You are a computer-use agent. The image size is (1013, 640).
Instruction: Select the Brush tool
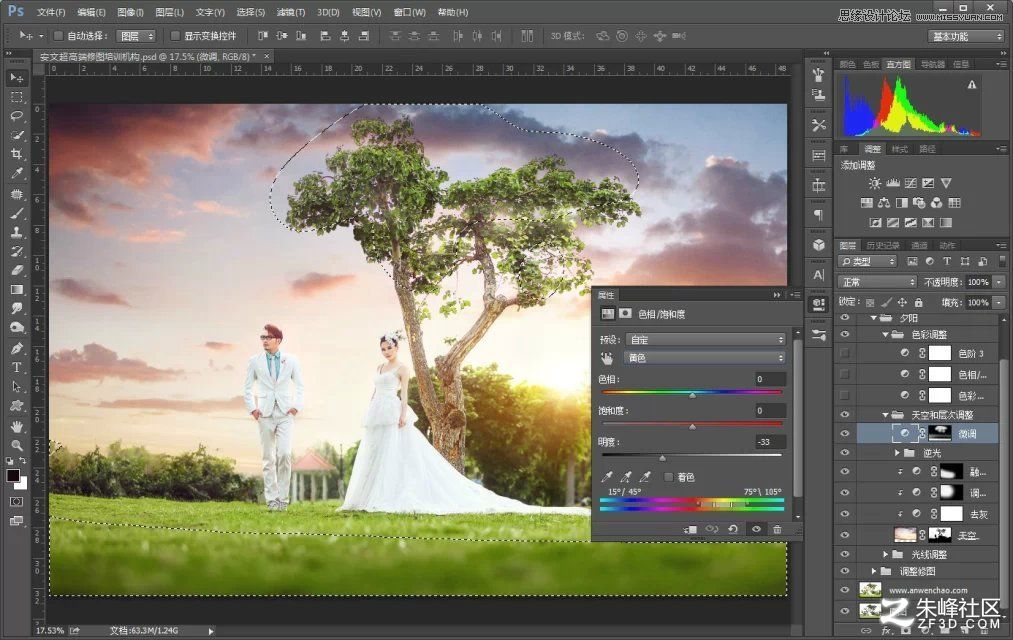click(16, 214)
